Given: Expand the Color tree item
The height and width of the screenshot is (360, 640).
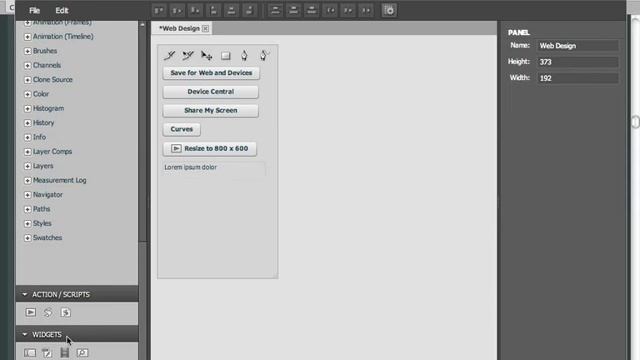Looking at the screenshot, I should coord(27,94).
